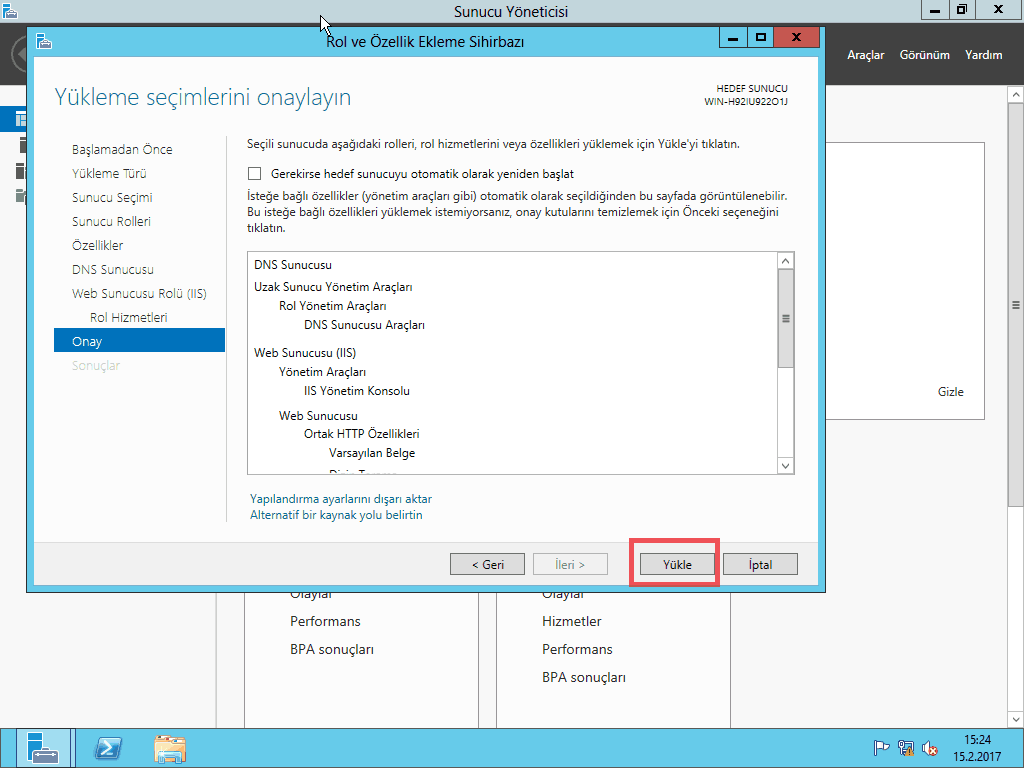Maximize the Rol ve Özellik Ekleme wizard

click(x=760, y=38)
